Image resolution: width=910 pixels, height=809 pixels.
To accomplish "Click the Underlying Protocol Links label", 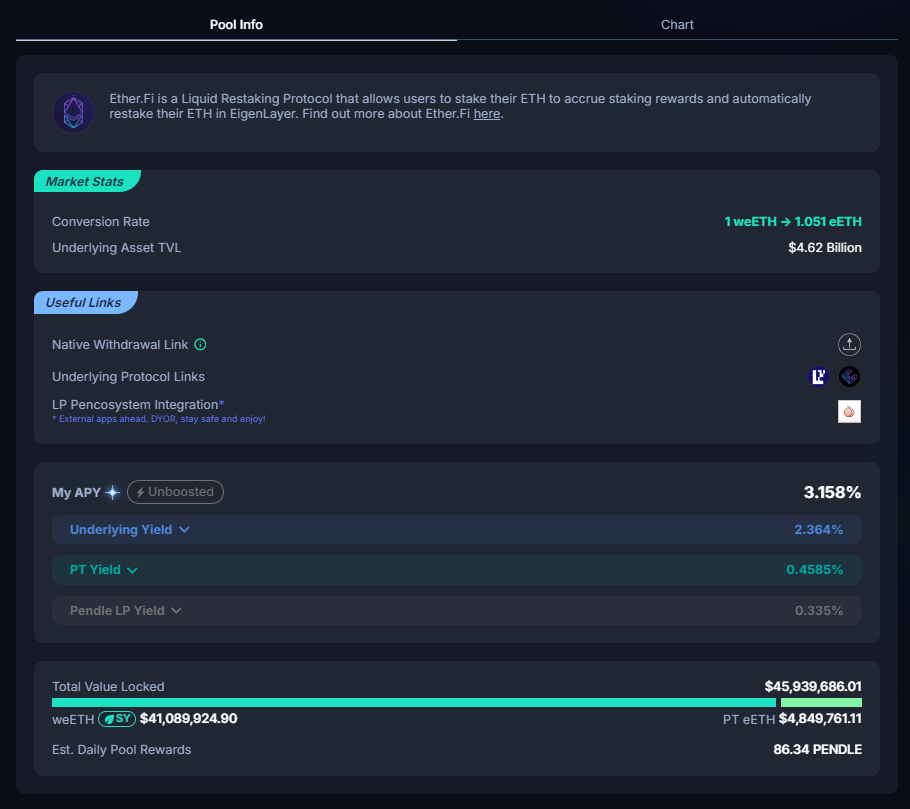I will 128,377.
